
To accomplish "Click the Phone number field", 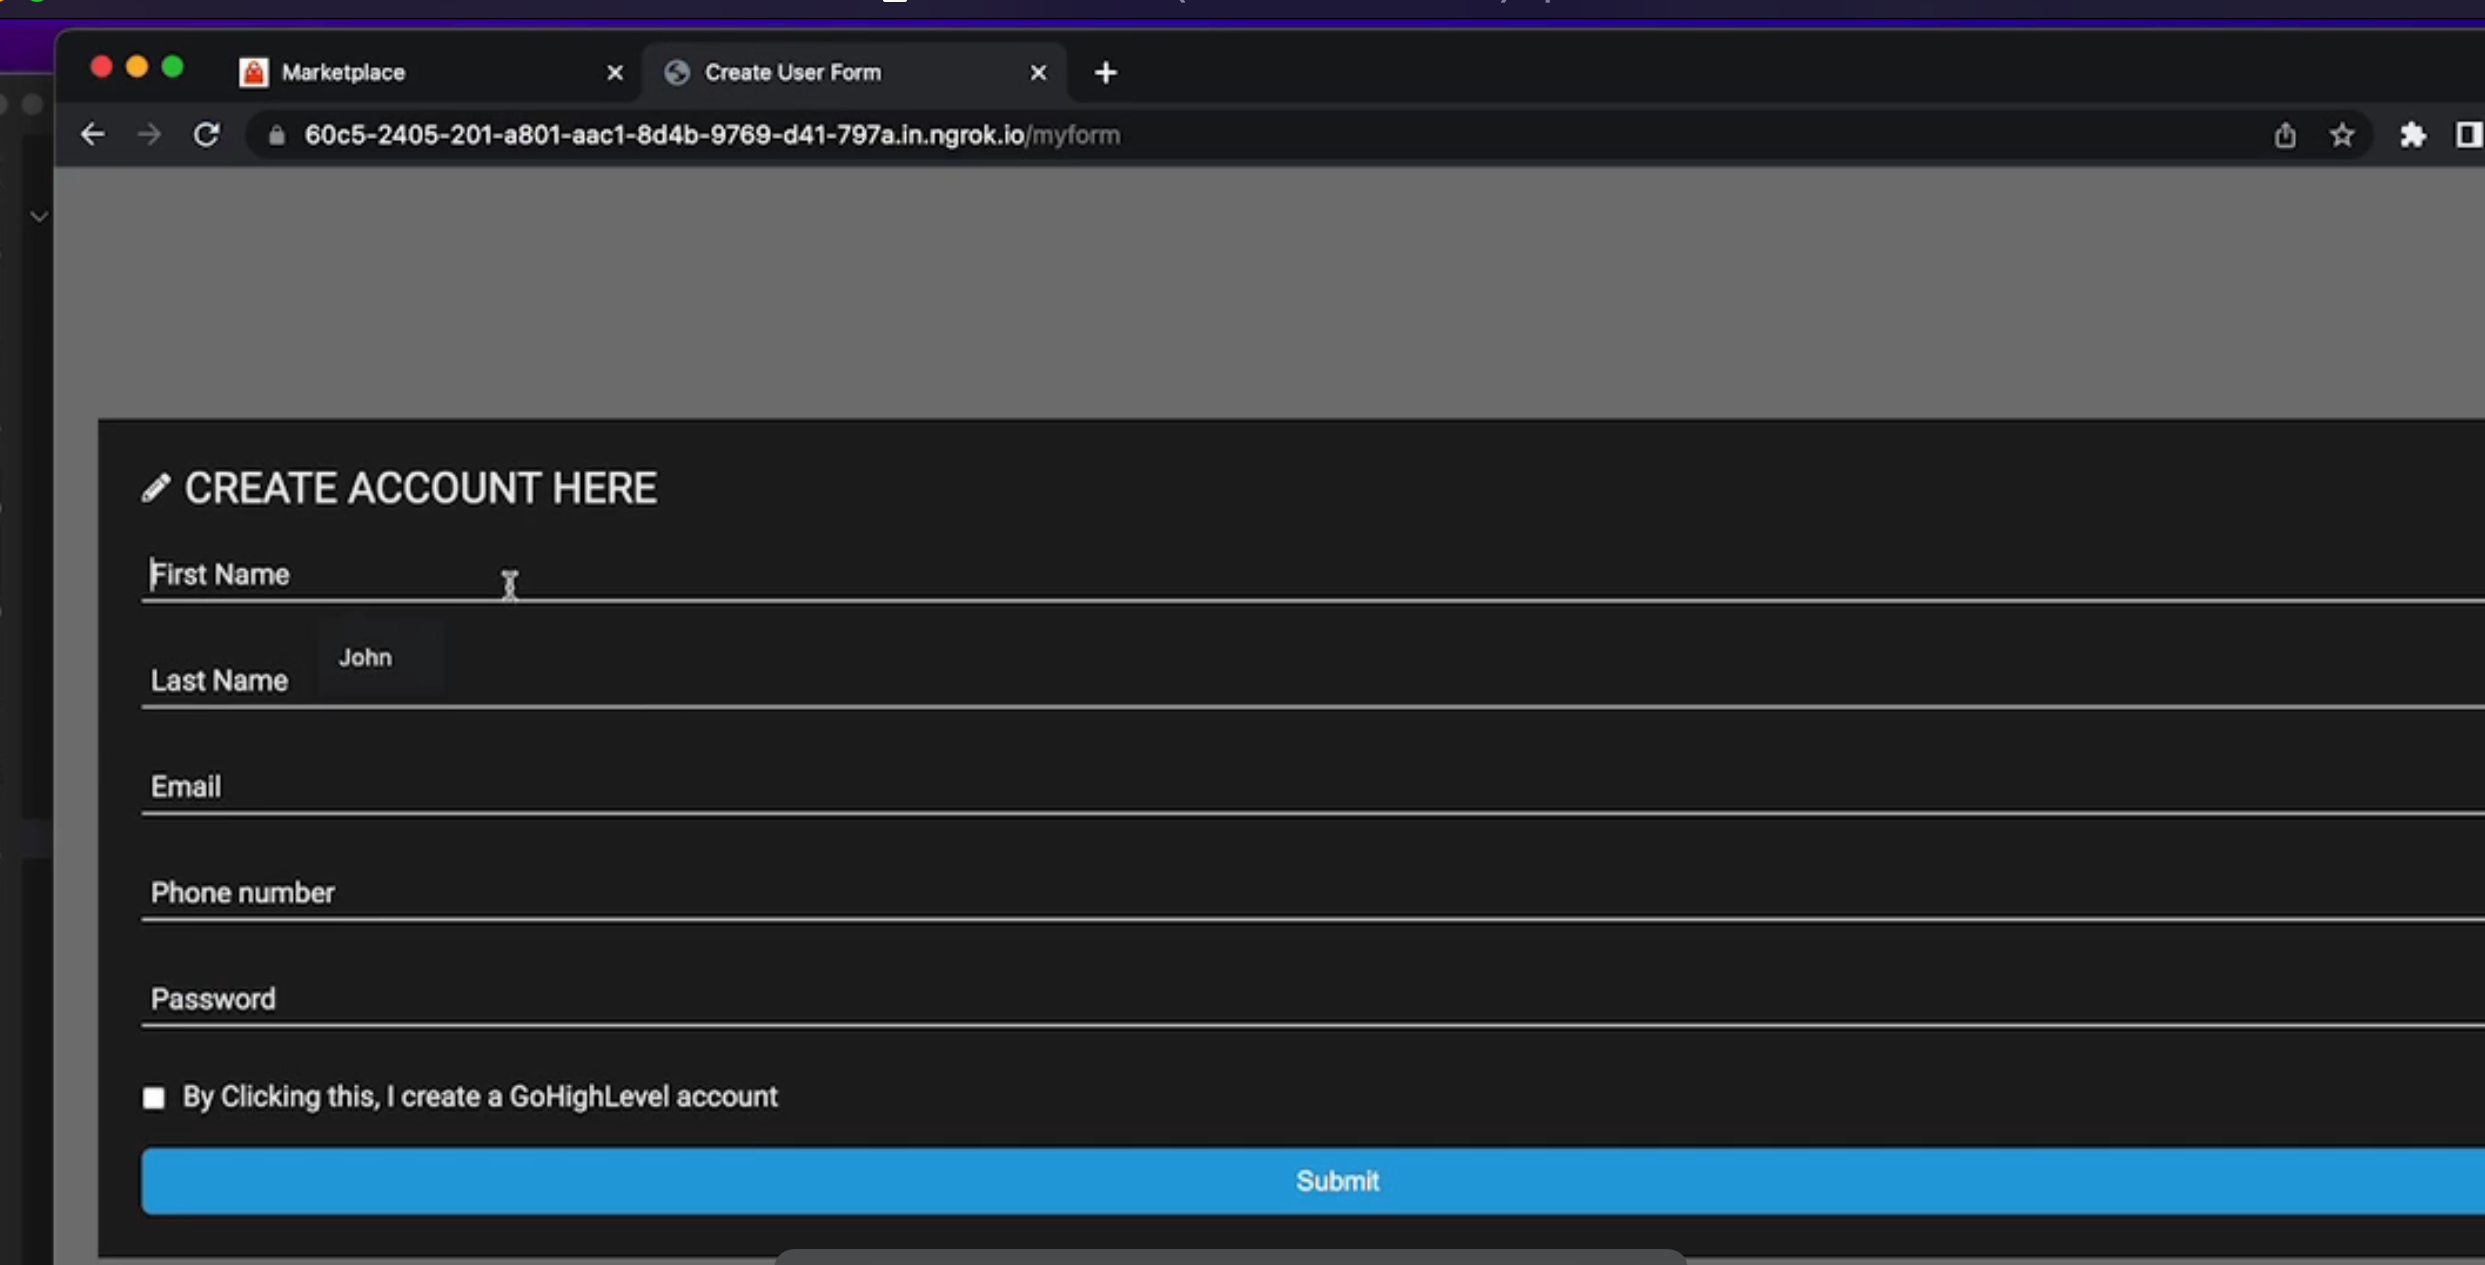I will 1300,893.
